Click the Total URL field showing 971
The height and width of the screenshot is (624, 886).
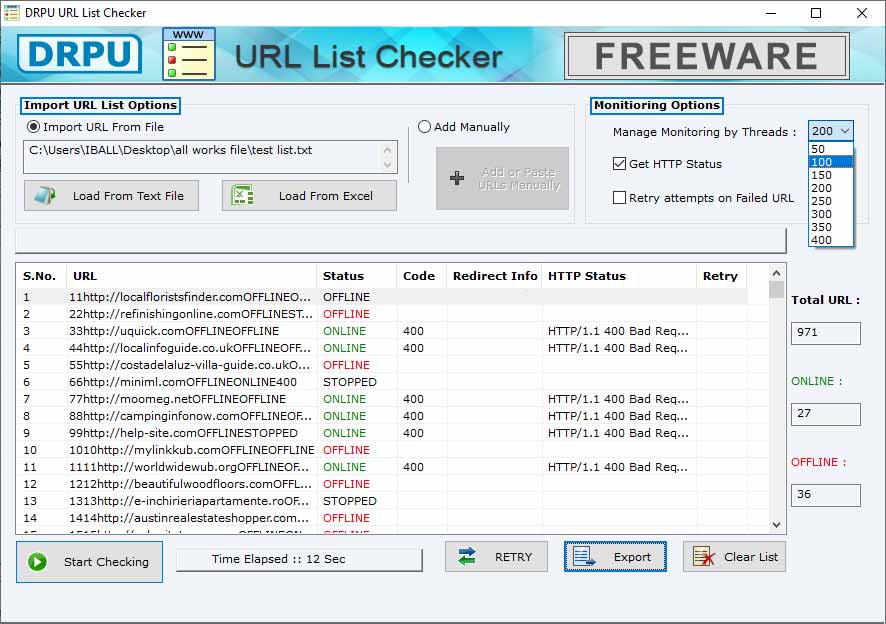[826, 333]
